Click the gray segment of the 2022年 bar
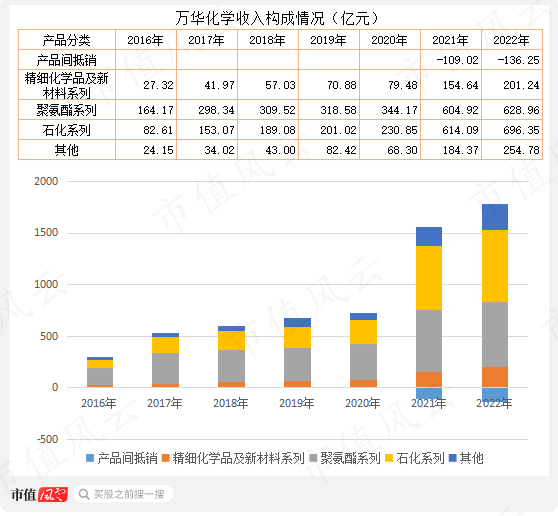The height and width of the screenshot is (516, 558). tap(495, 335)
